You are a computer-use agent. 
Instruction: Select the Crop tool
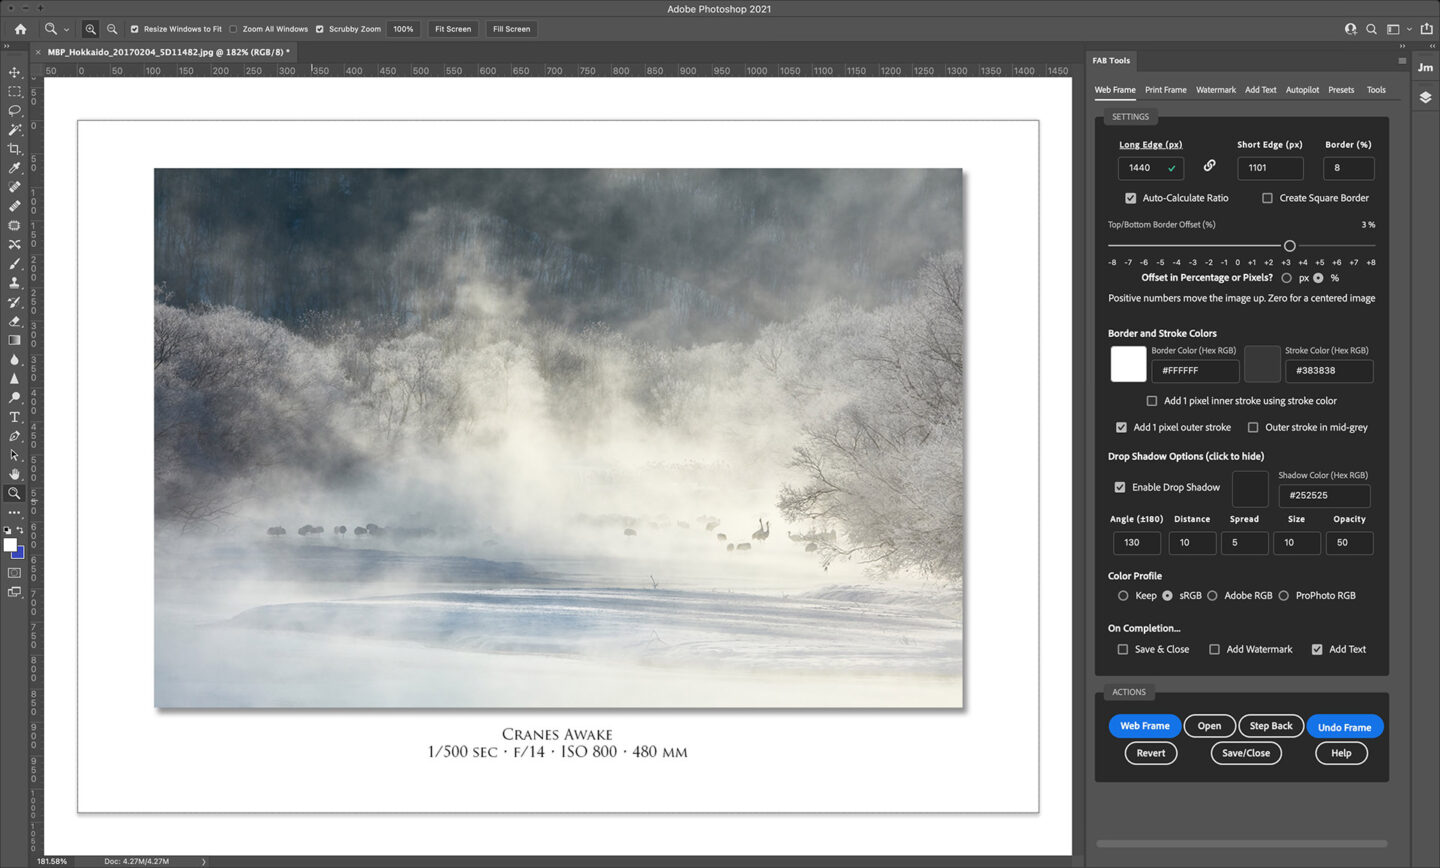(x=14, y=149)
